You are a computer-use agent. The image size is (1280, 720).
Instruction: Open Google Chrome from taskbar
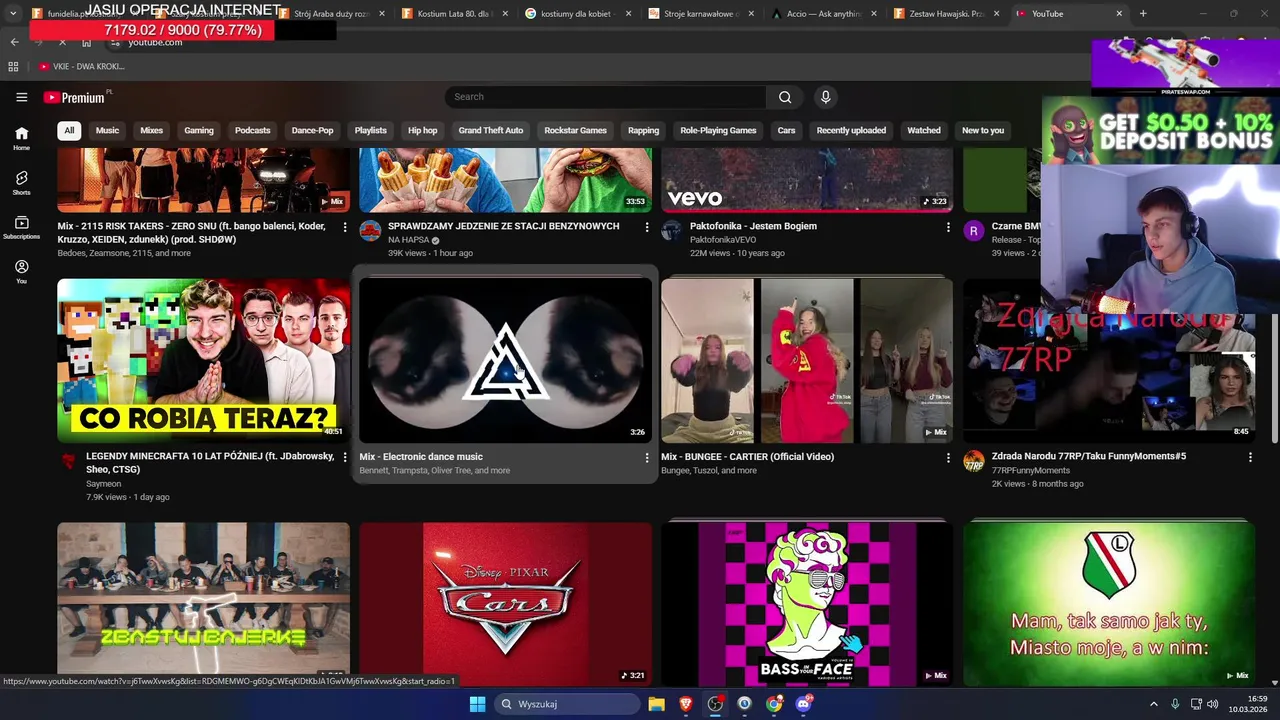click(x=774, y=704)
